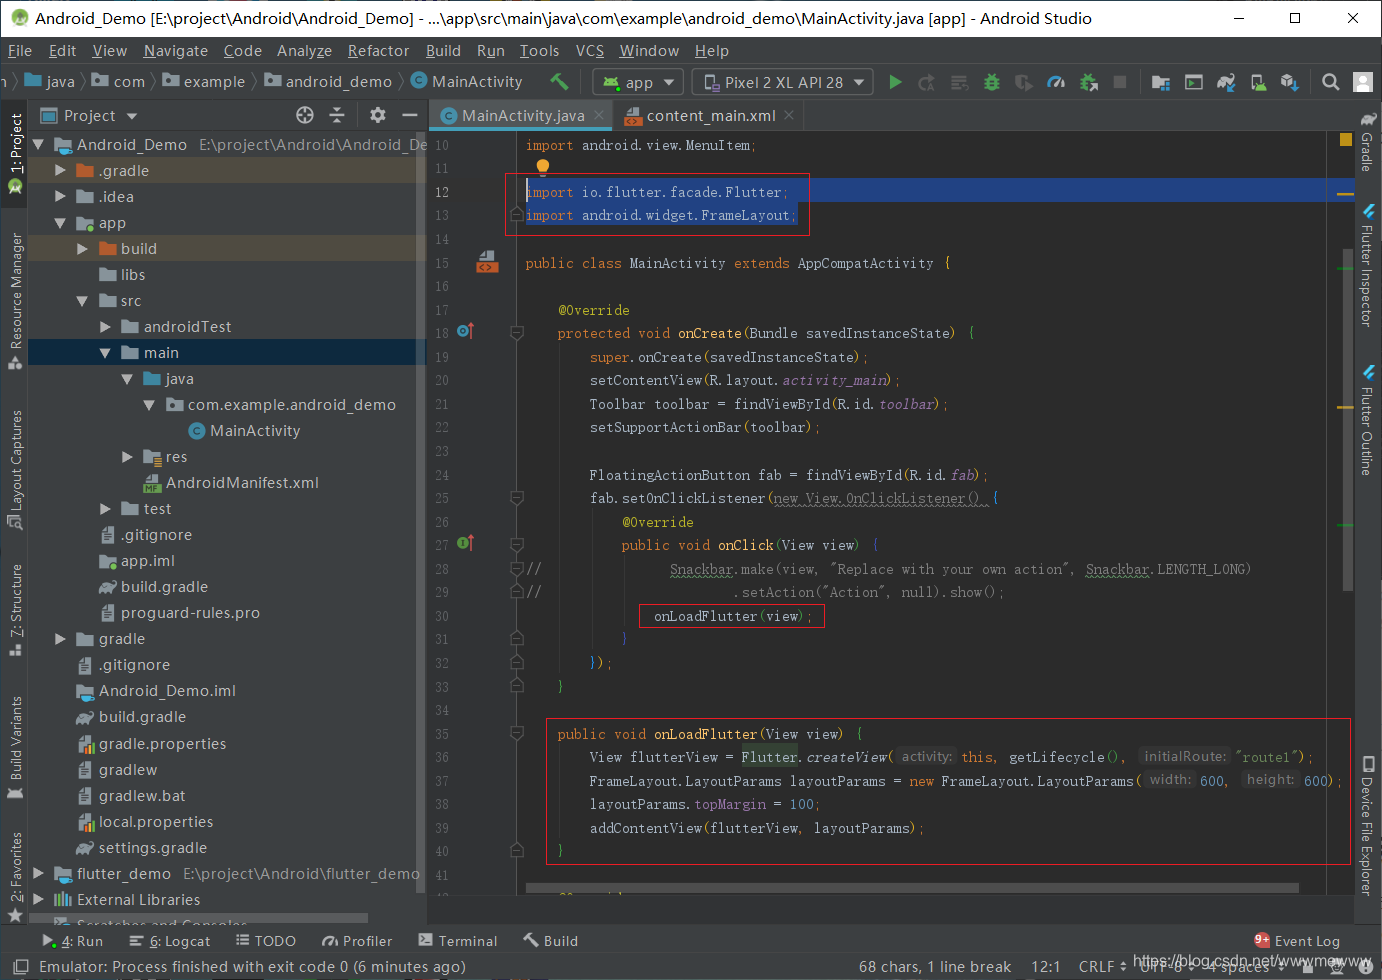Expand the androidTest folder
Screen dimensions: 1382x980
105,326
